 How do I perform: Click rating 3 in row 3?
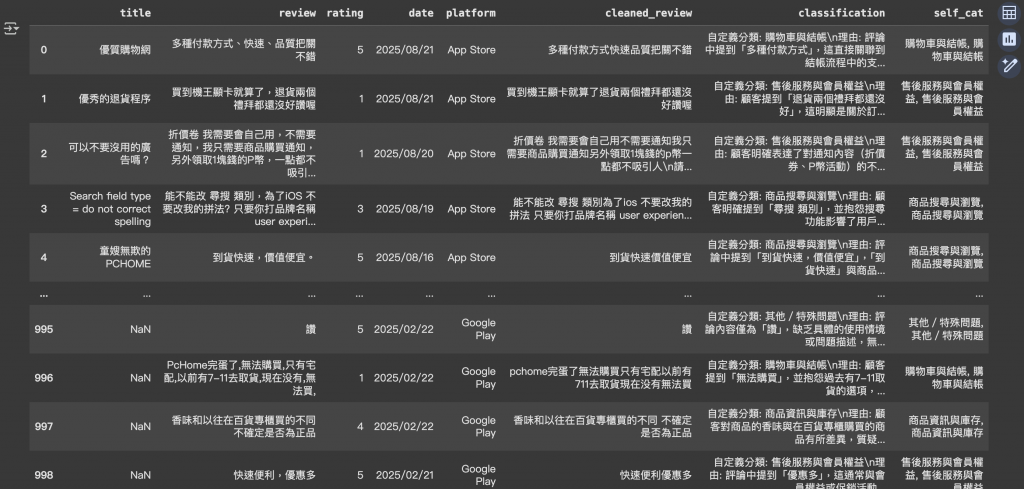[360, 209]
